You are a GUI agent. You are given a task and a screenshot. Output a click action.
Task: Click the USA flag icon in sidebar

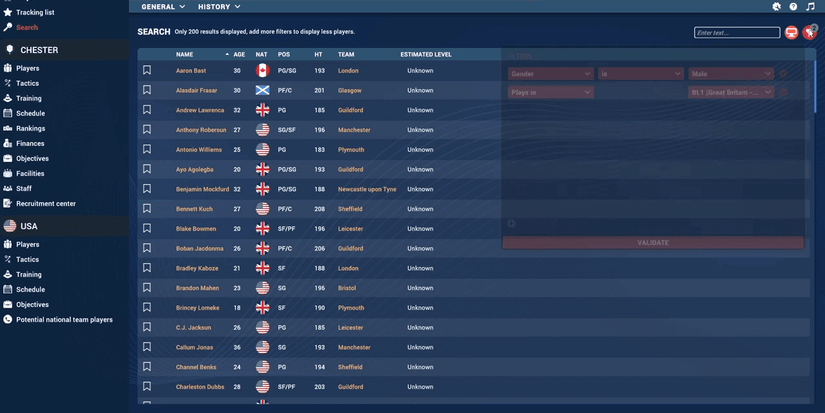click(9, 226)
